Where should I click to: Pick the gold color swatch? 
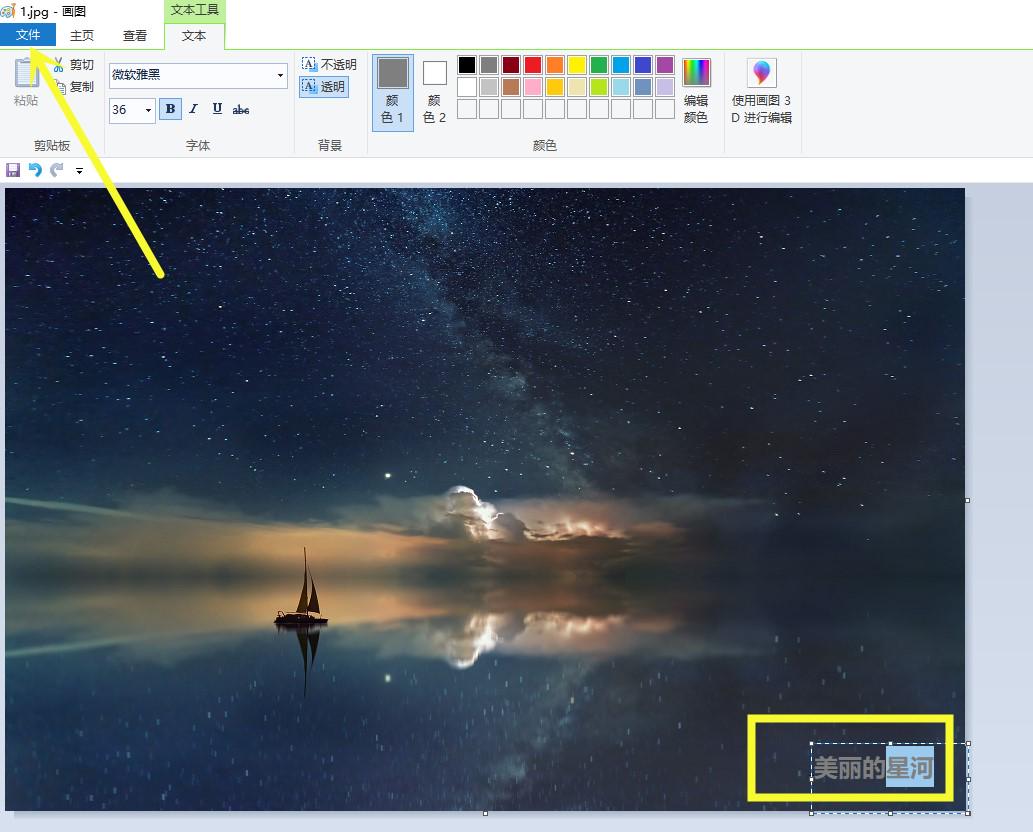coord(555,86)
